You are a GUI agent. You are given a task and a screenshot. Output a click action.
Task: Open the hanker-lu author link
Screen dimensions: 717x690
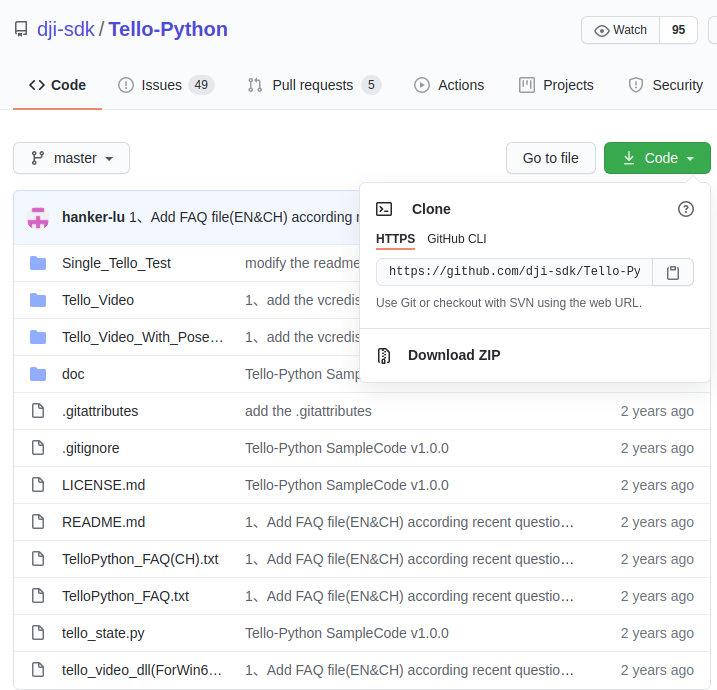coord(93,217)
